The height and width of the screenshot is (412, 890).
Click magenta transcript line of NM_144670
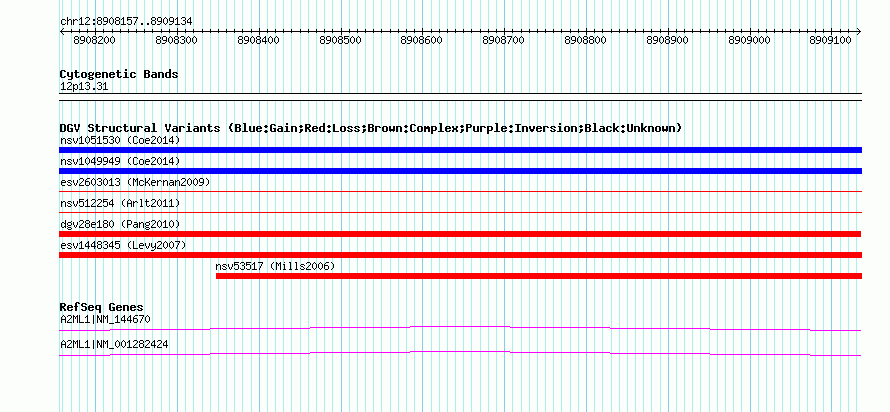pyautogui.click(x=460, y=329)
